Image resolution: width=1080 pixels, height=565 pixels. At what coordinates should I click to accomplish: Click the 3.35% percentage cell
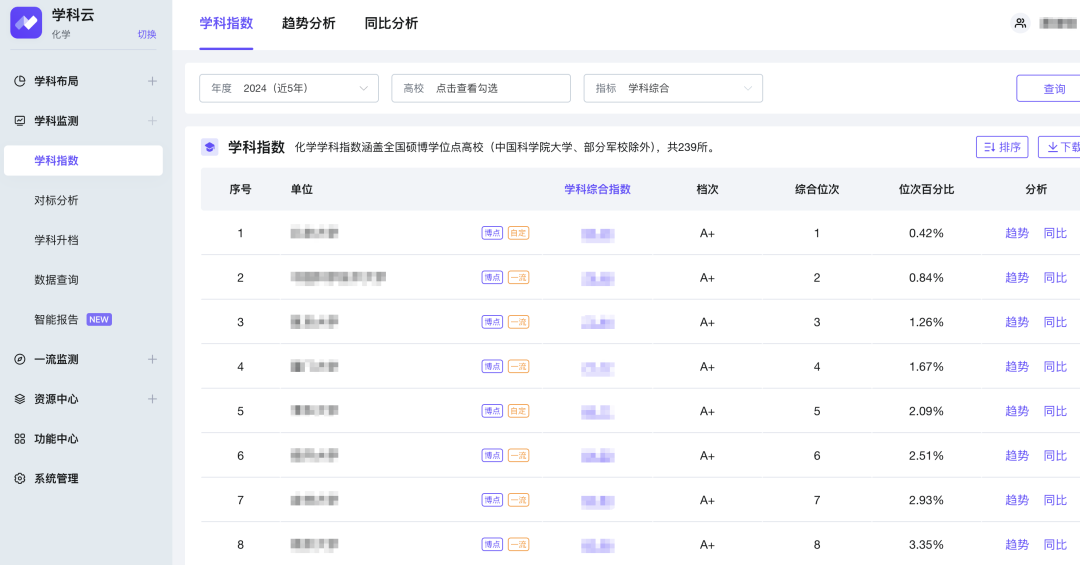point(926,544)
